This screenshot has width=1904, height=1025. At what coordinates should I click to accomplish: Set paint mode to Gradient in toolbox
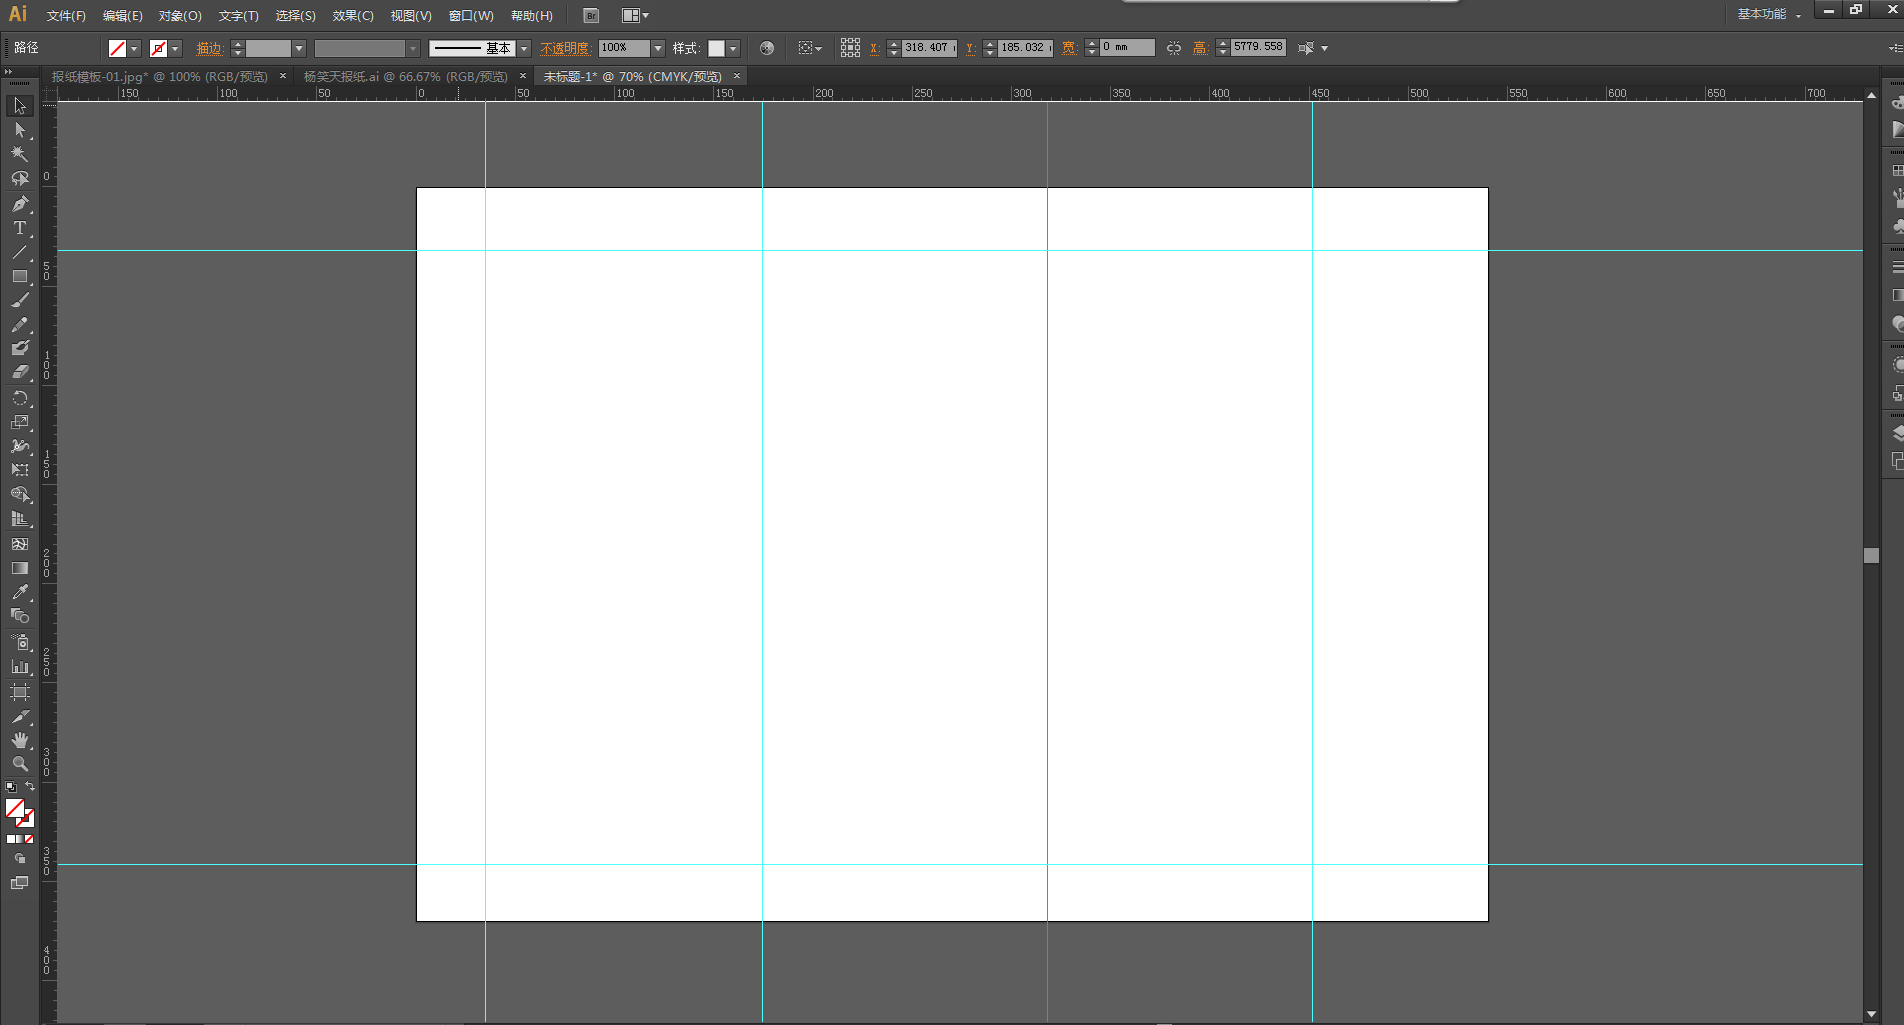point(20,839)
